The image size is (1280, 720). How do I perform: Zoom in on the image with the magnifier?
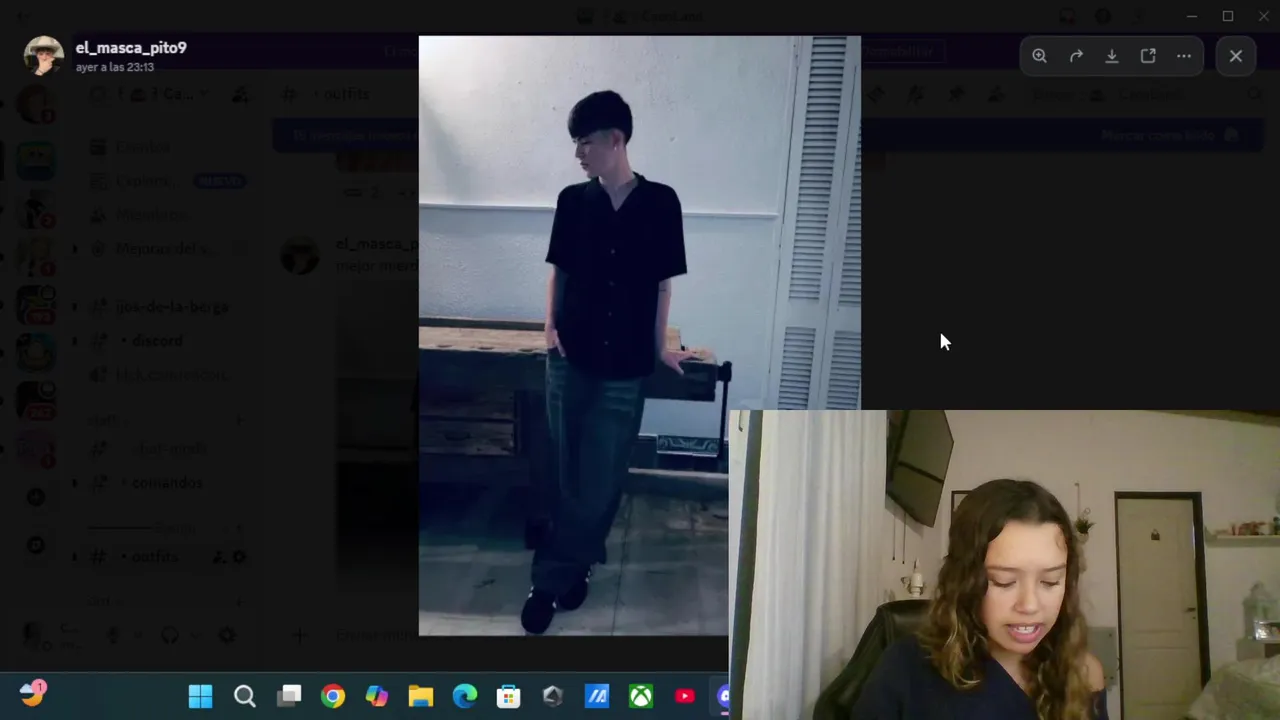pos(1039,56)
